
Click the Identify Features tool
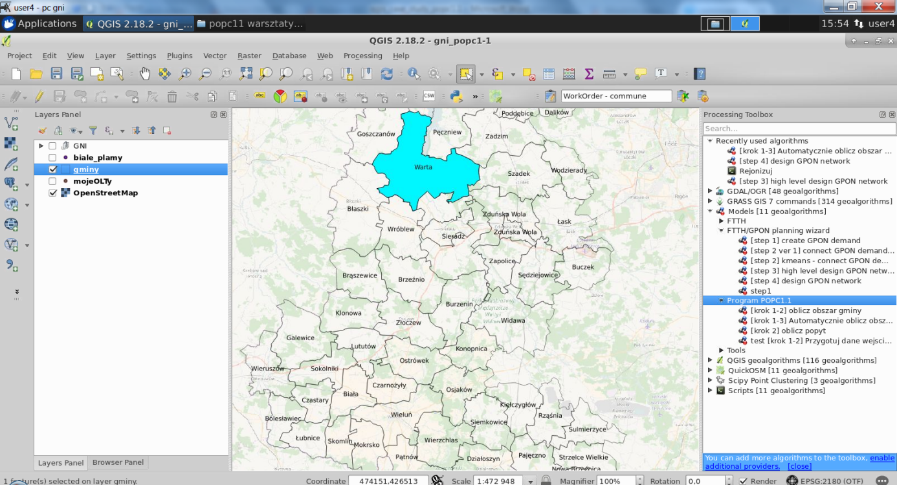tap(412, 74)
